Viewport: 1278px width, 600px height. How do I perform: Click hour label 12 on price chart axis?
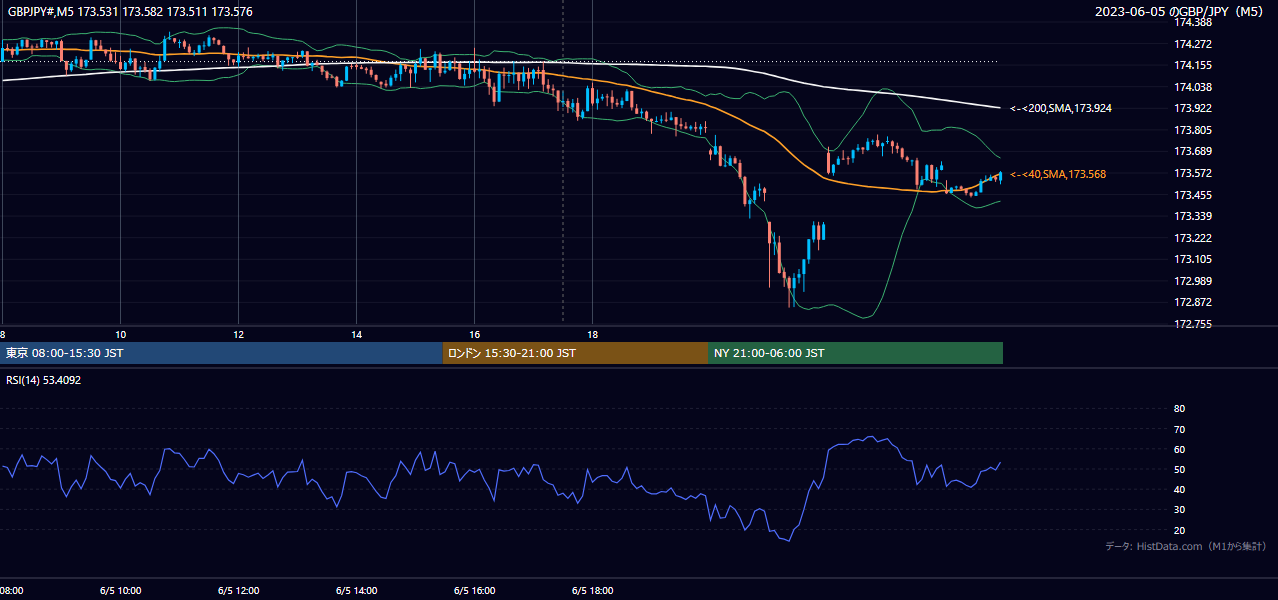[238, 334]
